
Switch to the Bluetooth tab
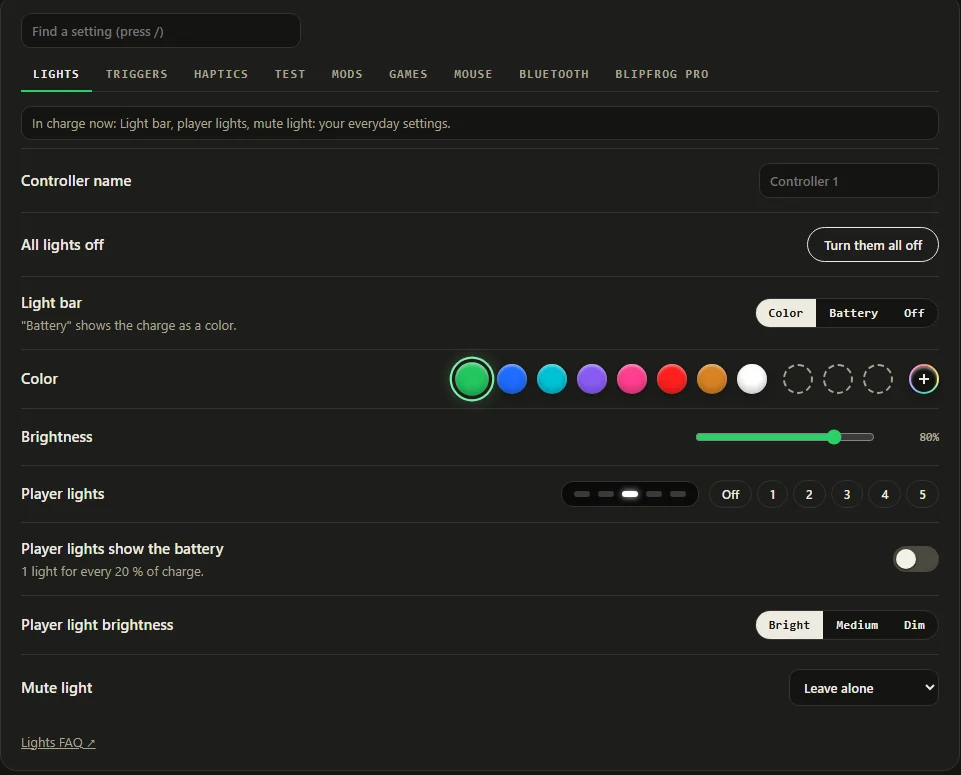pos(553,74)
